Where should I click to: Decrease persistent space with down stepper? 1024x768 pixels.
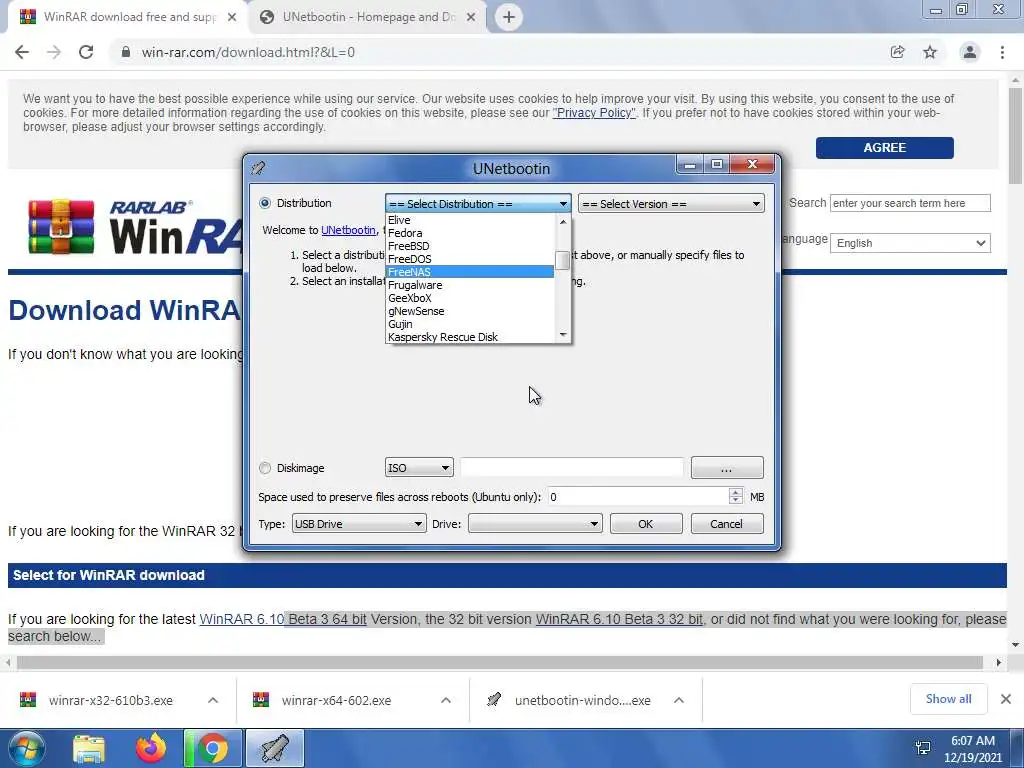point(736,502)
